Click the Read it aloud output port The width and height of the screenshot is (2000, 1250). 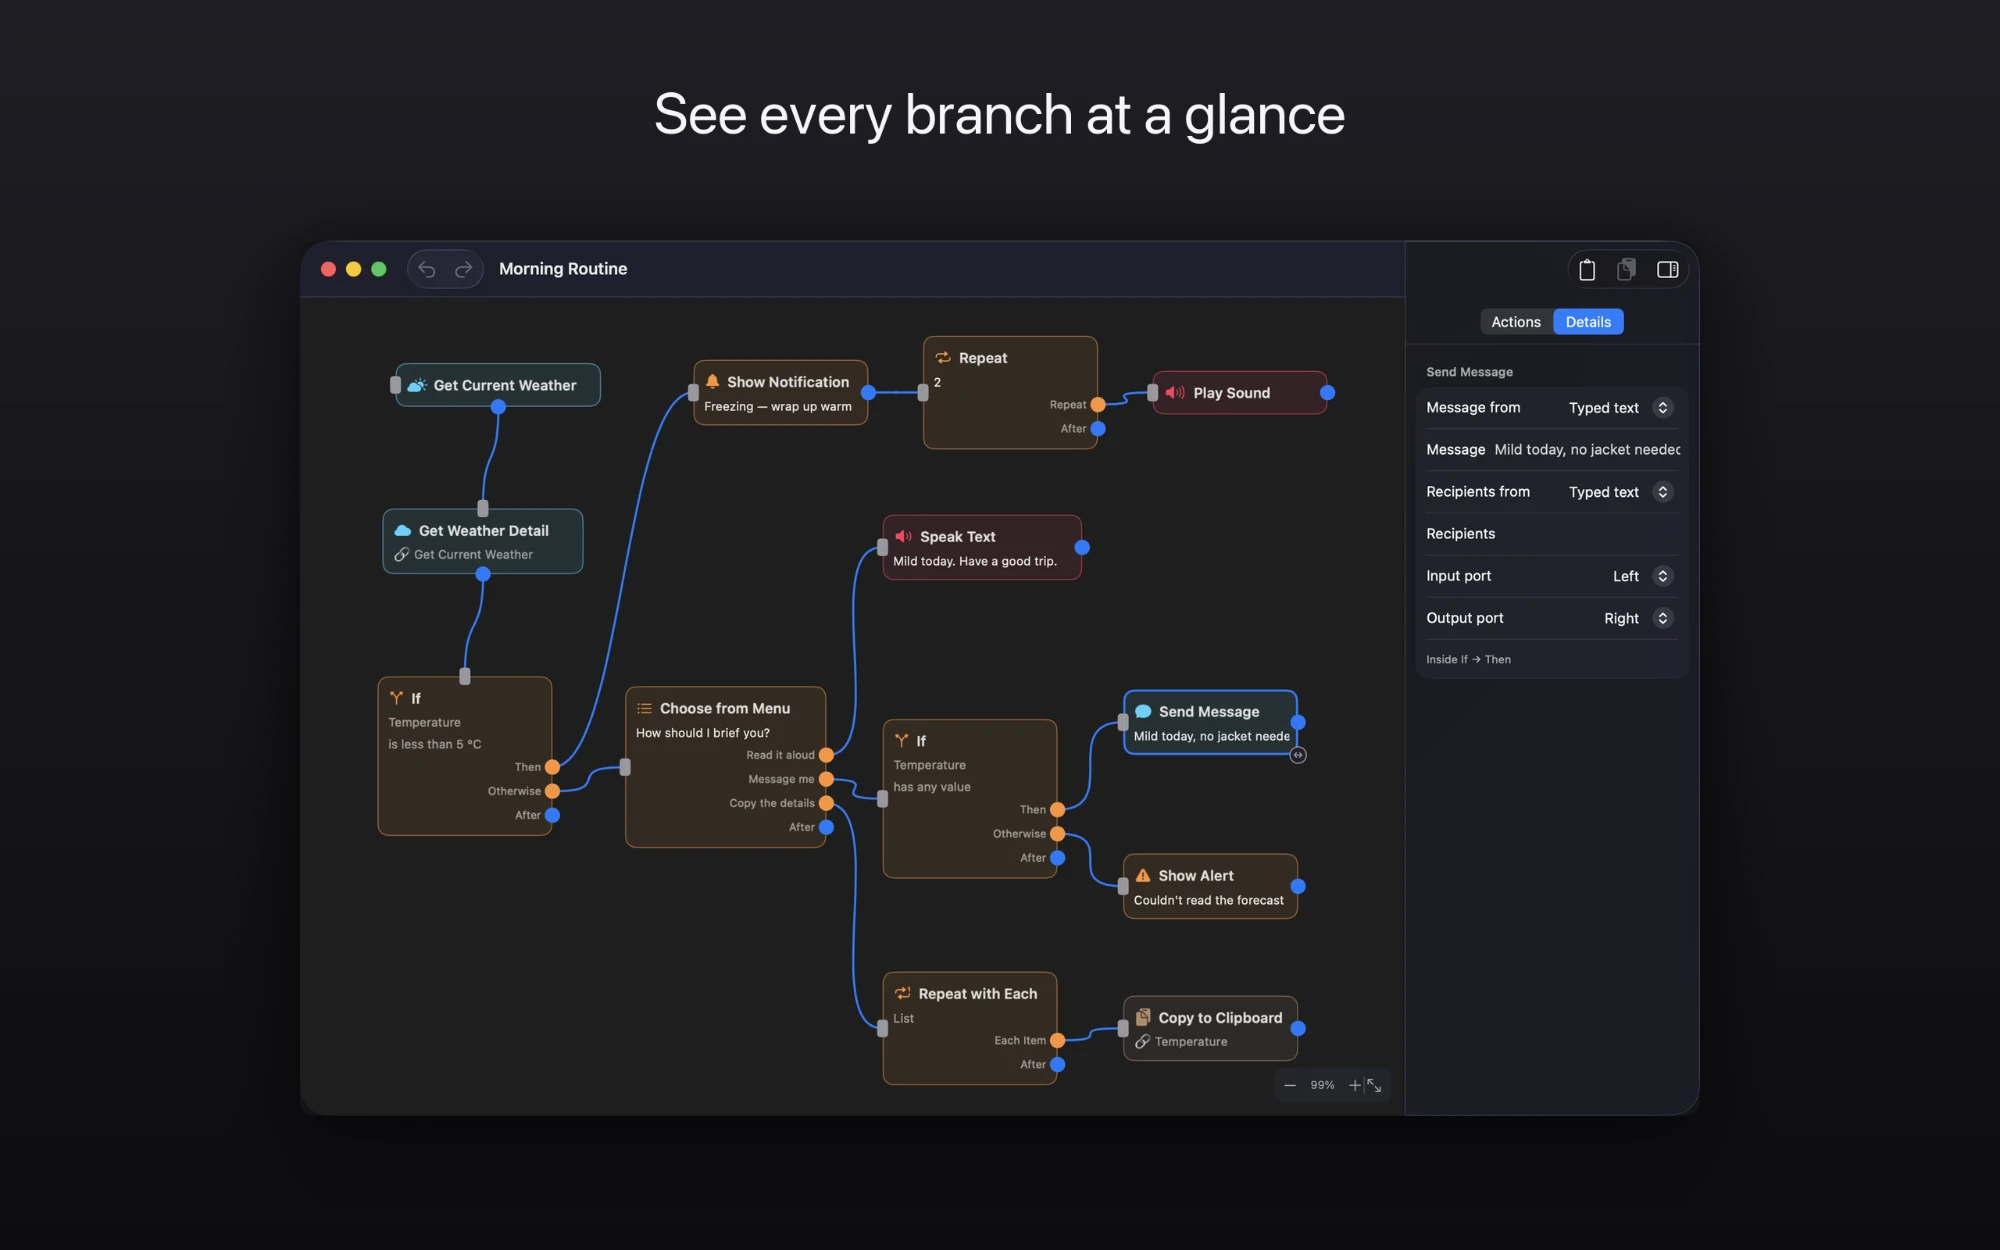[x=826, y=755]
